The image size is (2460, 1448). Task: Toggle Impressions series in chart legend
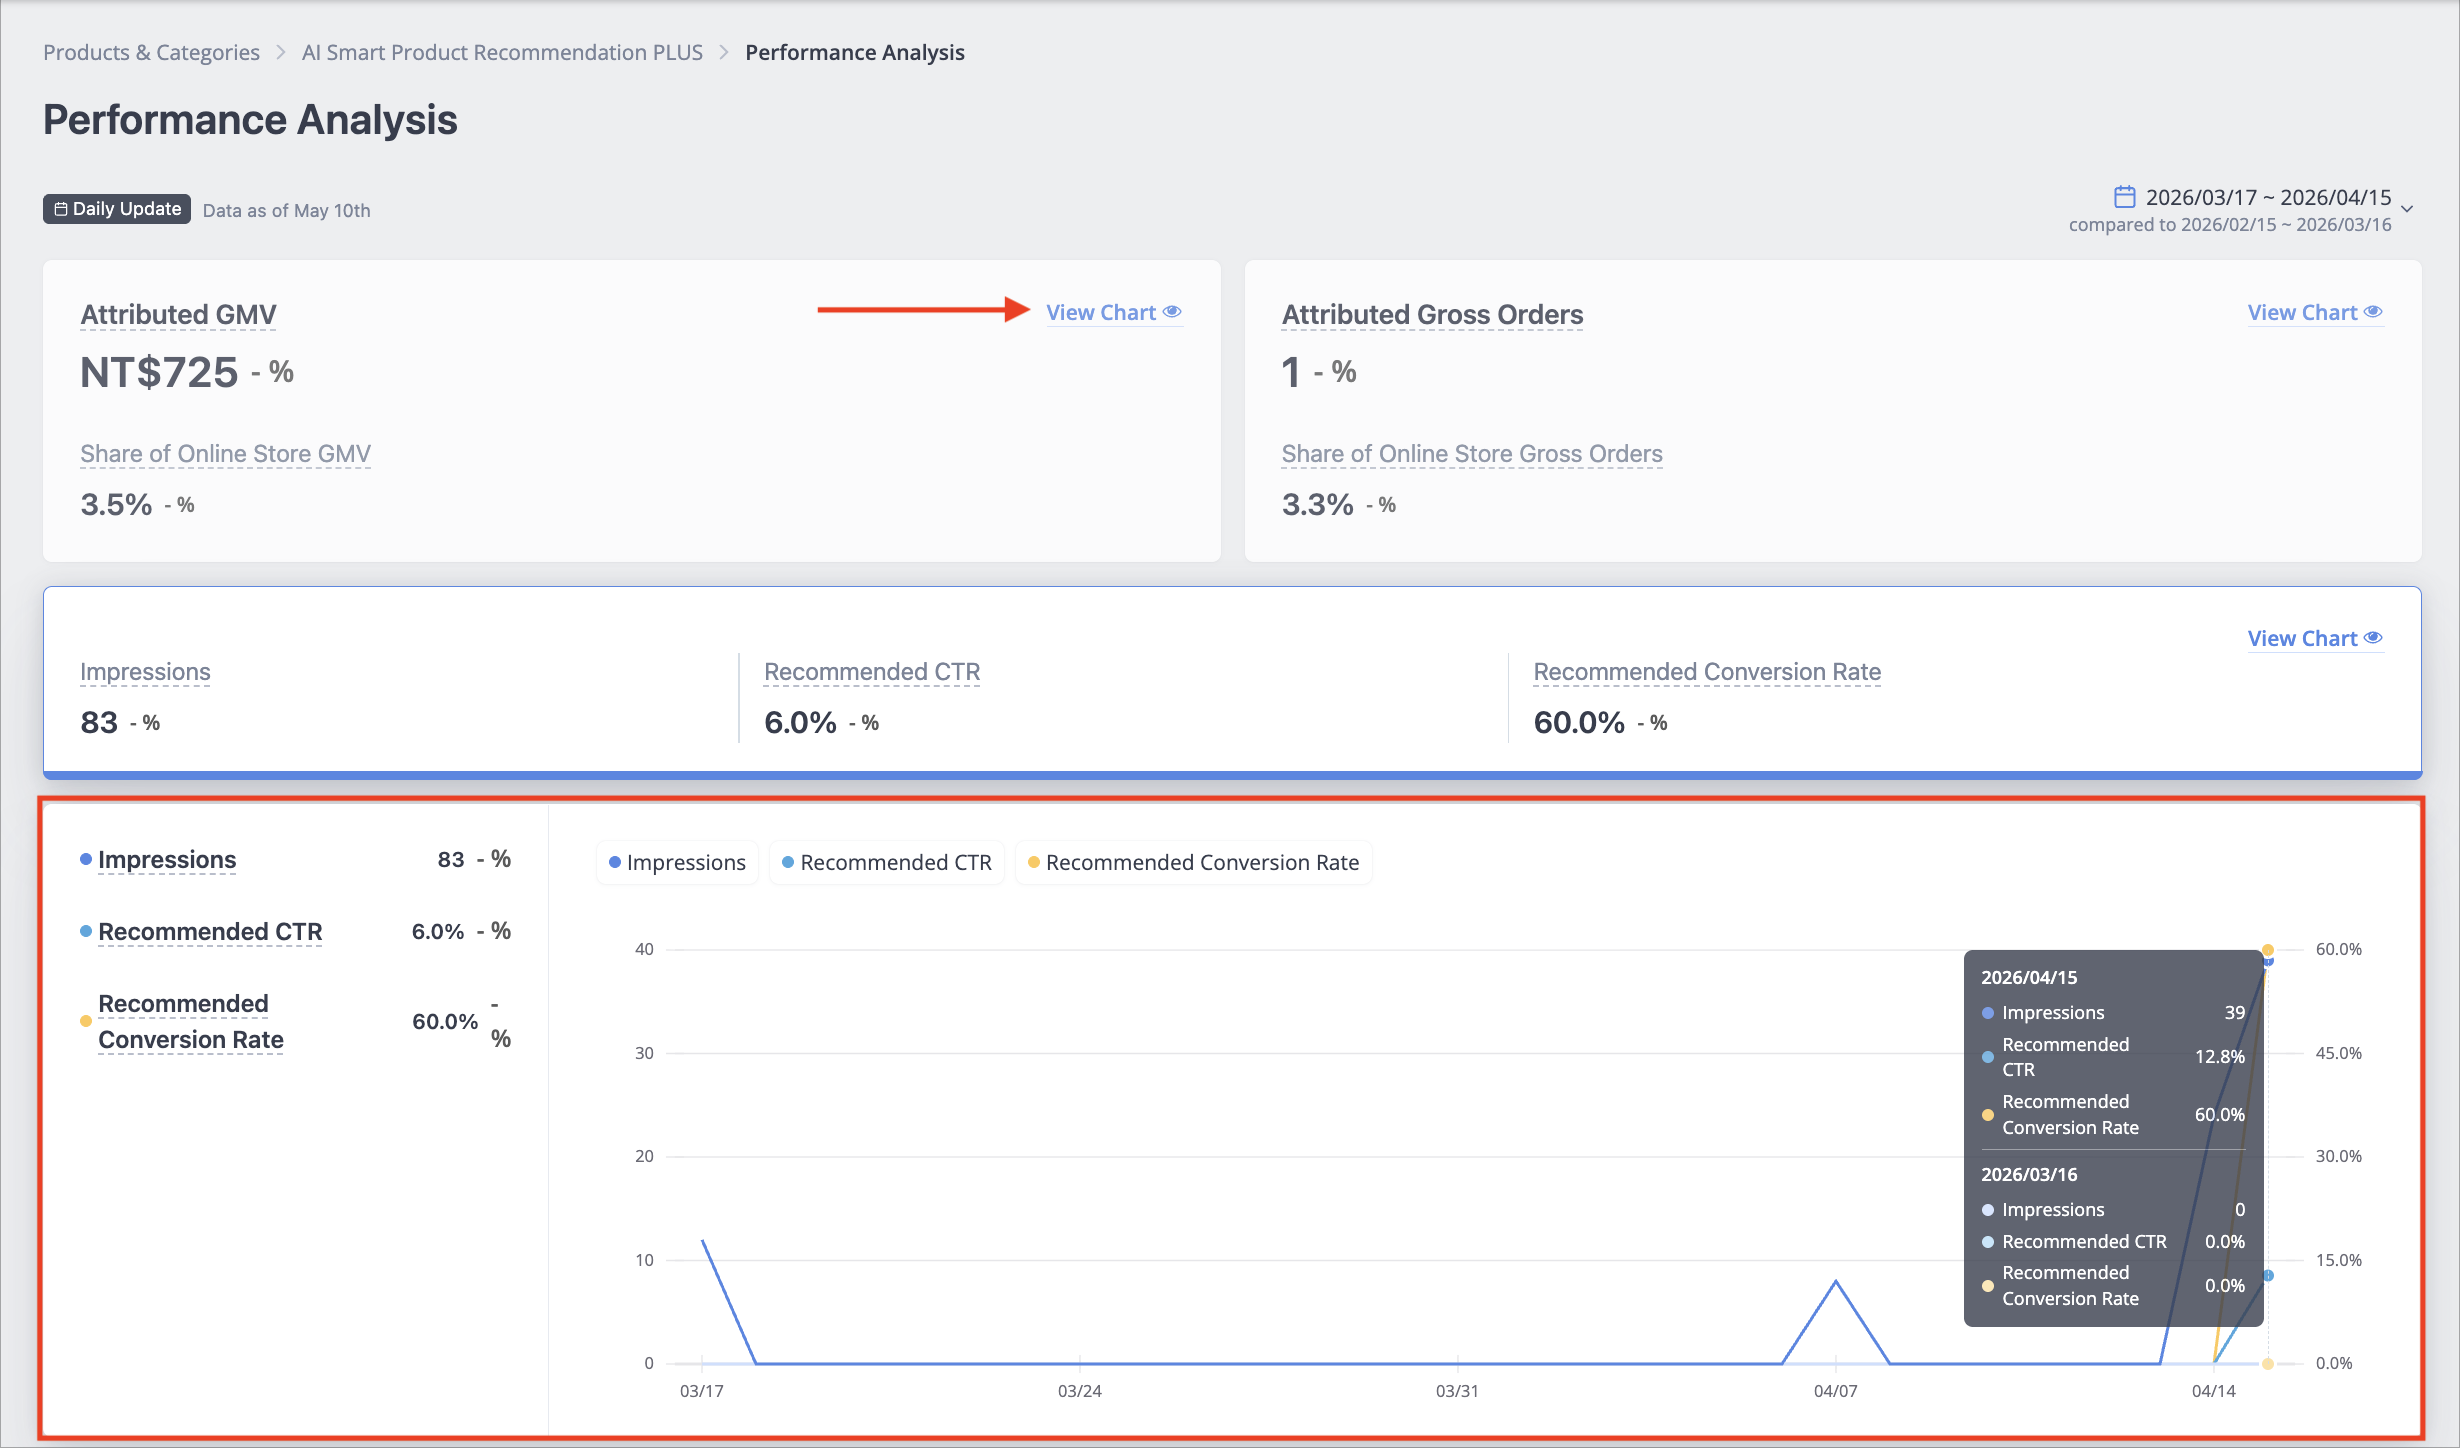677,862
